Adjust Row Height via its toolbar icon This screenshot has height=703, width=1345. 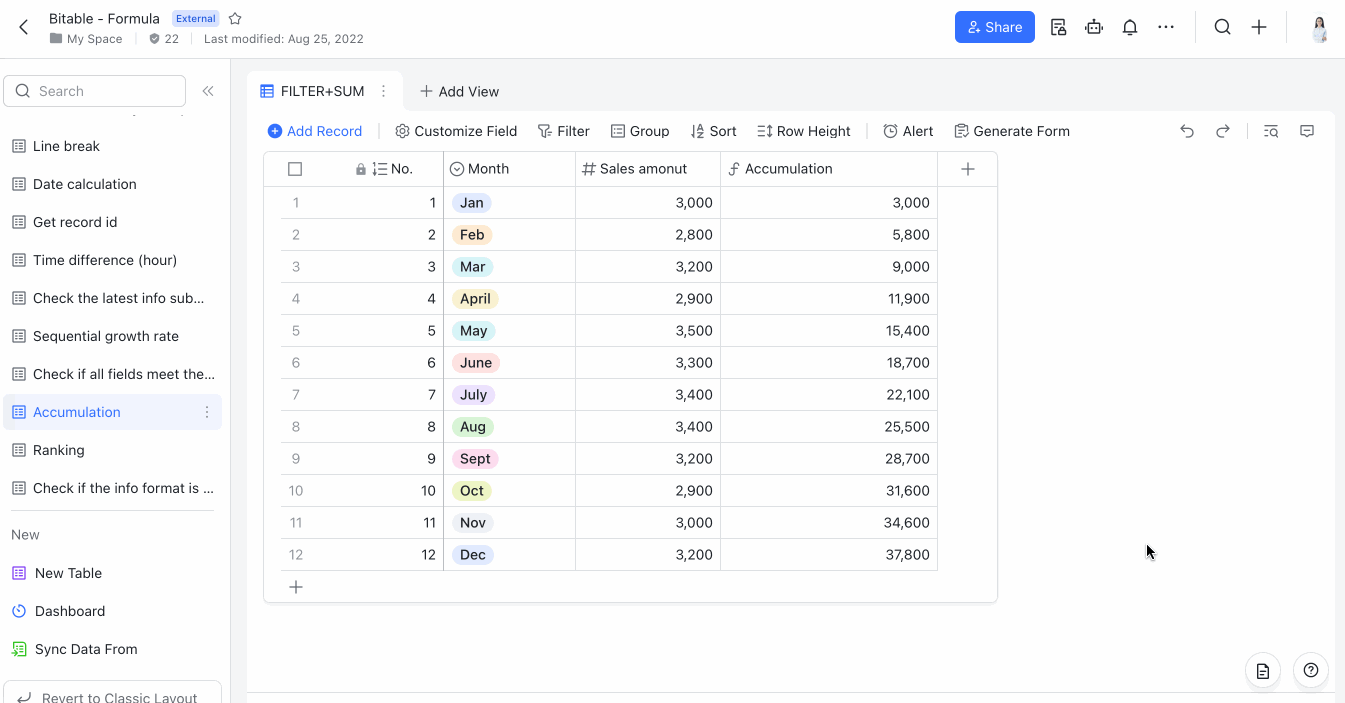[803, 131]
